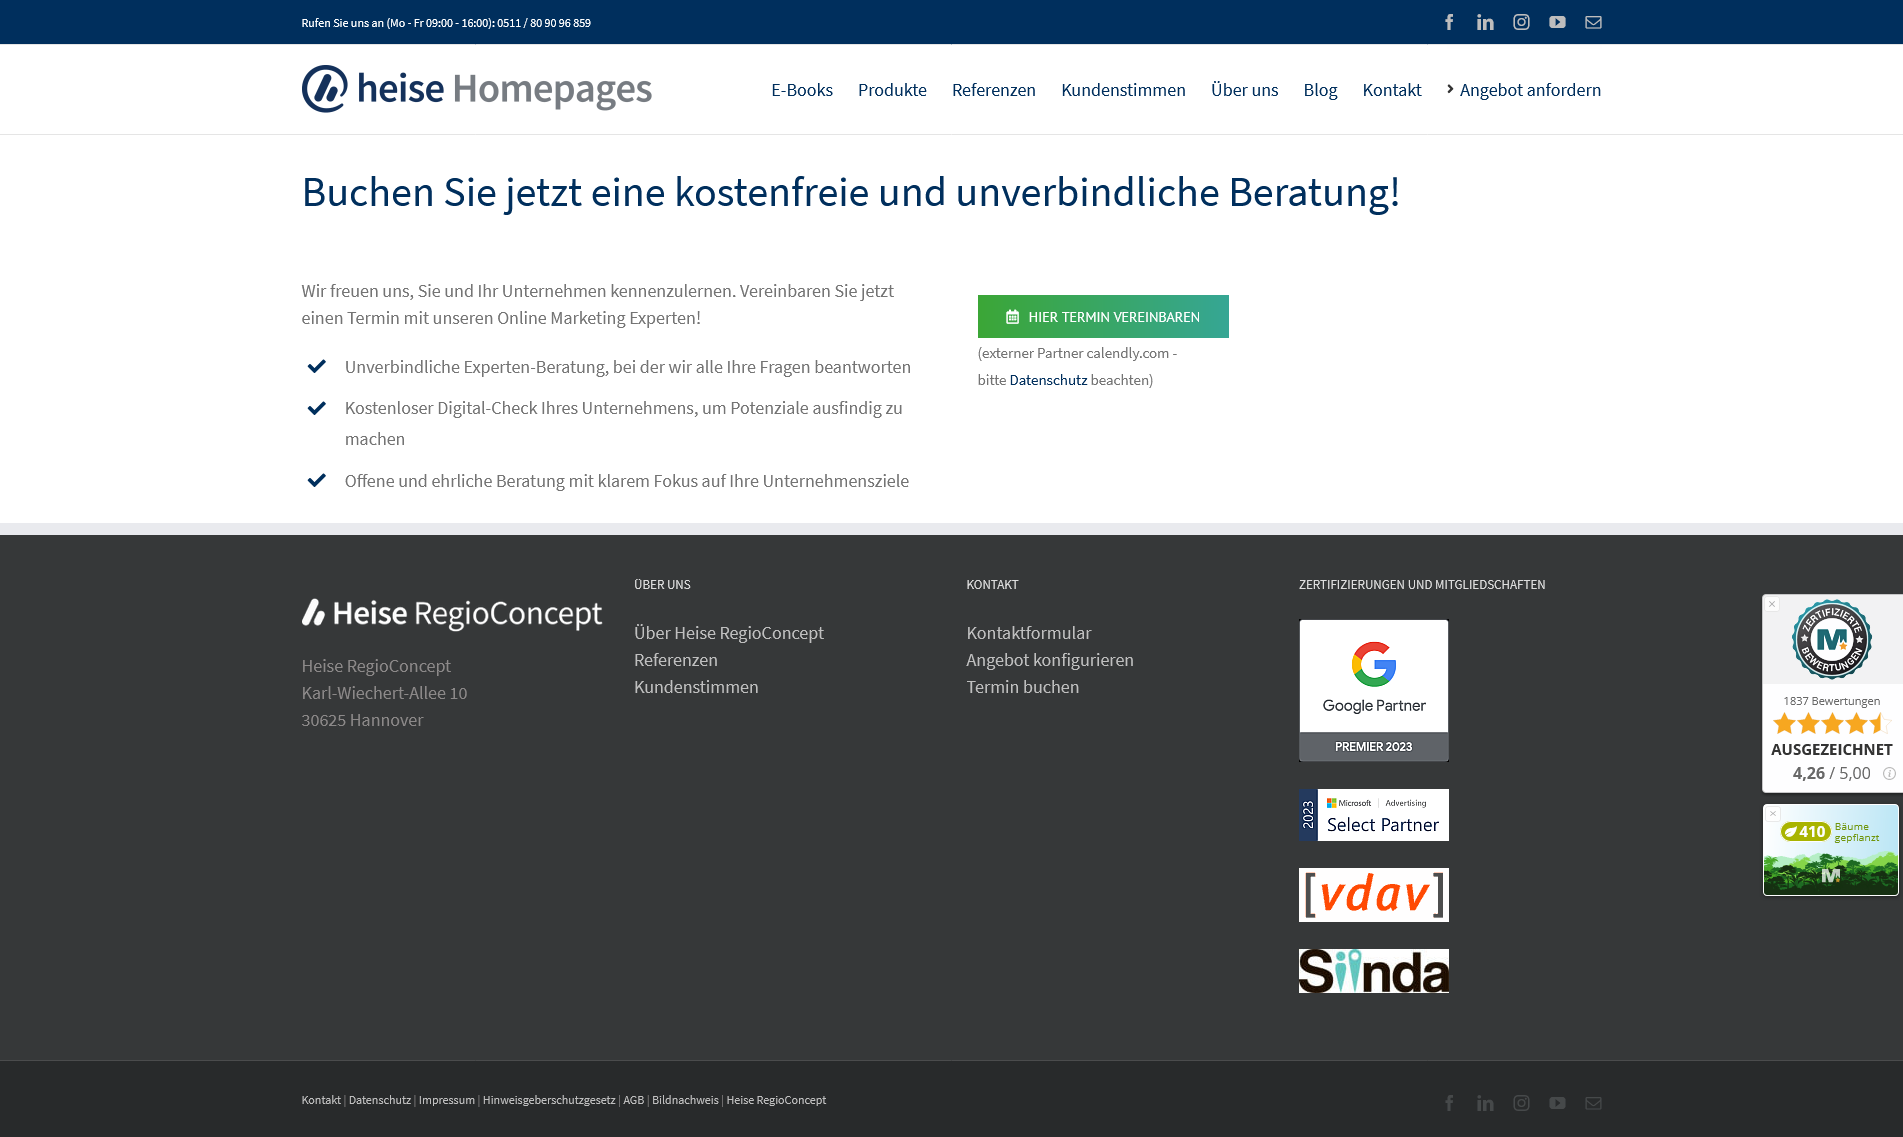Open LinkedIn icon in top header
This screenshot has width=1903, height=1137.
(1485, 22)
